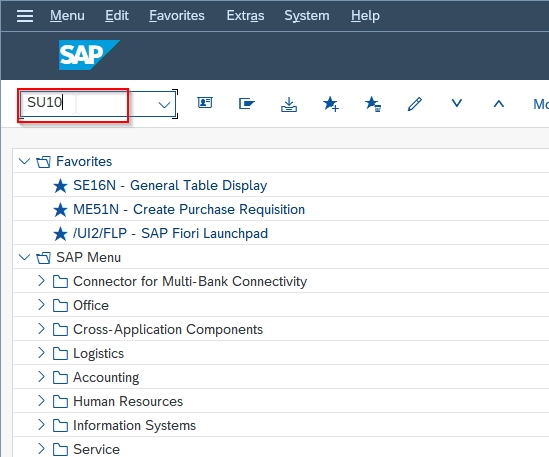Image resolution: width=549 pixels, height=457 pixels.
Task: Click the move favorite up arrow
Action: click(499, 104)
